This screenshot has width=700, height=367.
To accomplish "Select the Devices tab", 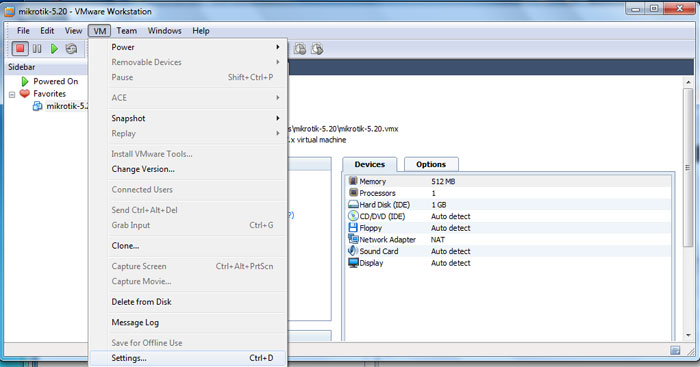I will point(370,164).
